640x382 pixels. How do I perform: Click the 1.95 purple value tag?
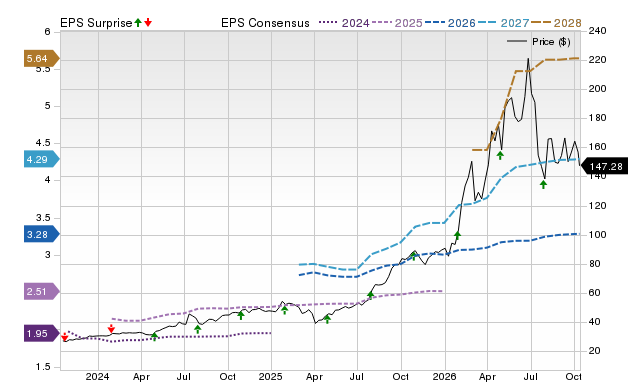[41, 333]
